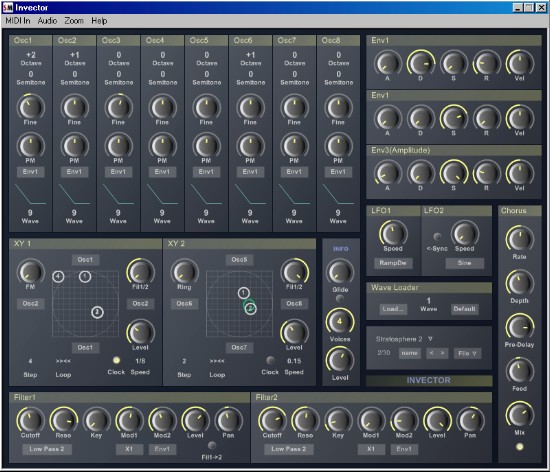Click the SM application icon in title bar
This screenshot has width=550, height=472.
point(8,7)
